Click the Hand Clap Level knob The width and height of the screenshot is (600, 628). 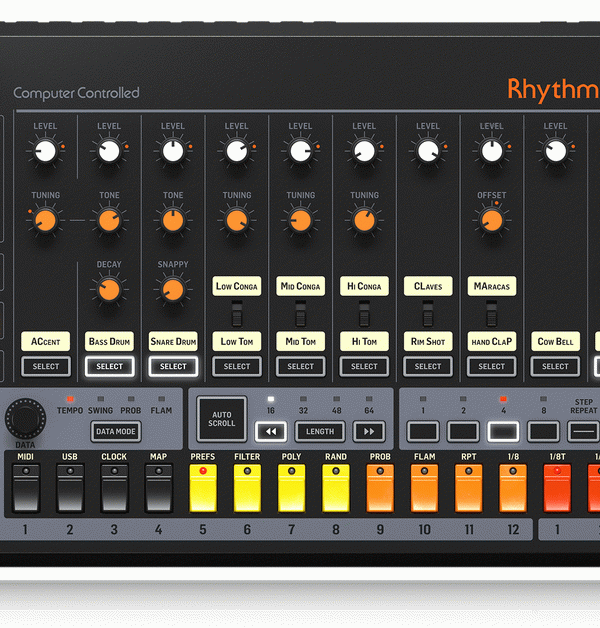click(x=491, y=151)
